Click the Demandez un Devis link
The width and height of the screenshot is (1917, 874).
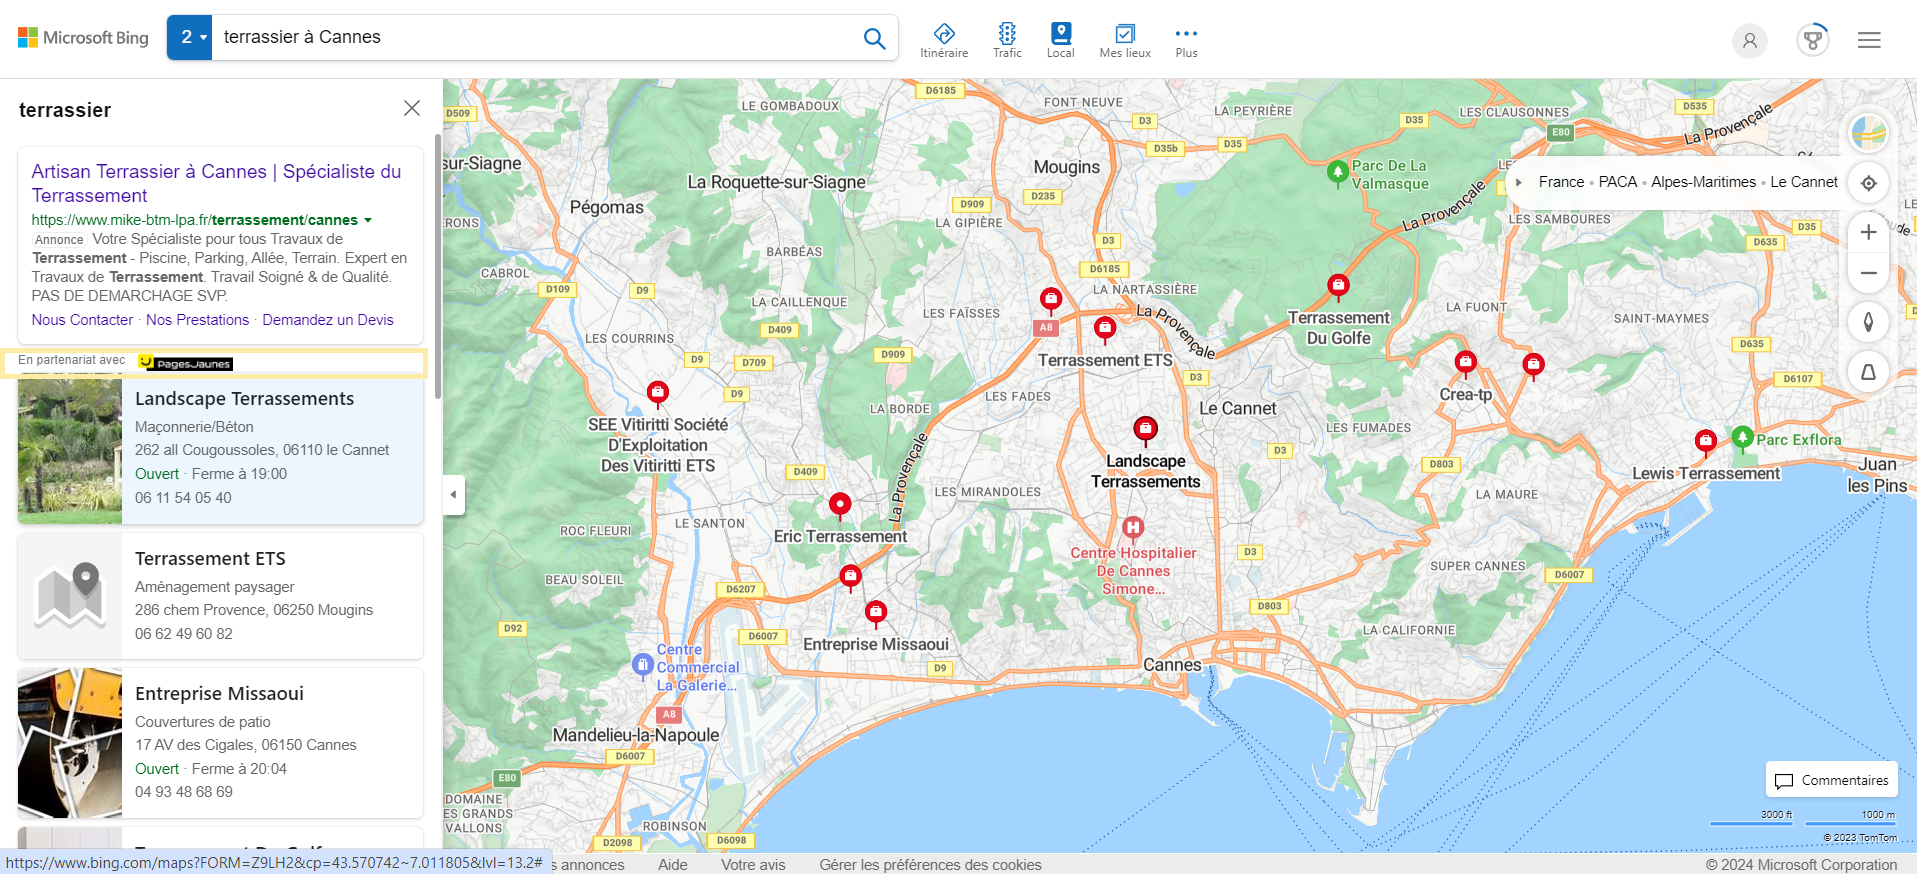[x=328, y=320]
